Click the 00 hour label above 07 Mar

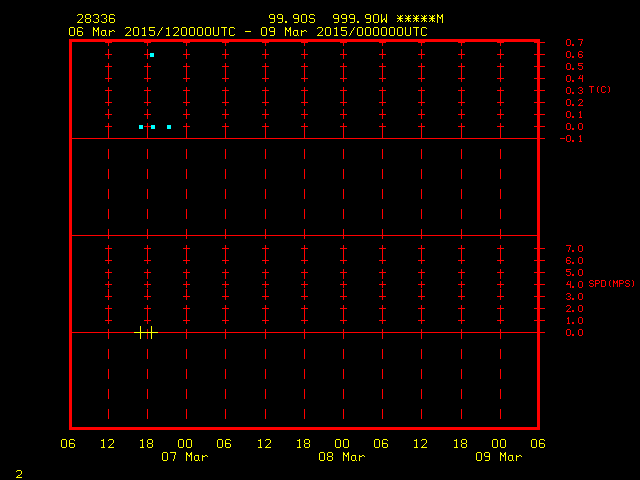tap(185, 444)
